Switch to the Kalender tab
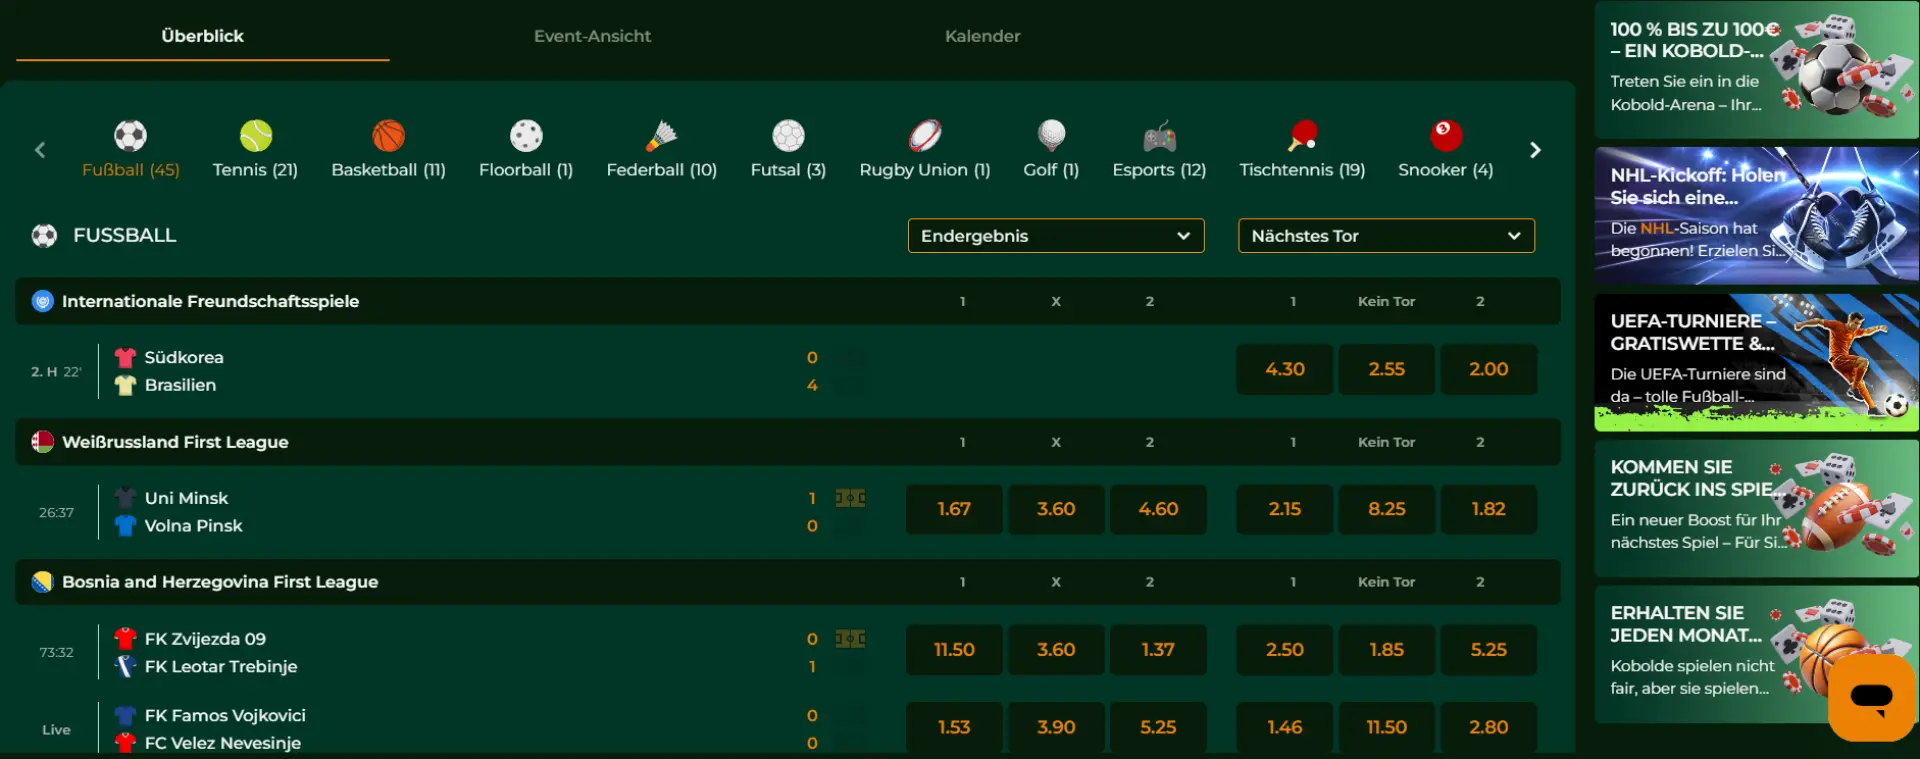 [x=982, y=36]
